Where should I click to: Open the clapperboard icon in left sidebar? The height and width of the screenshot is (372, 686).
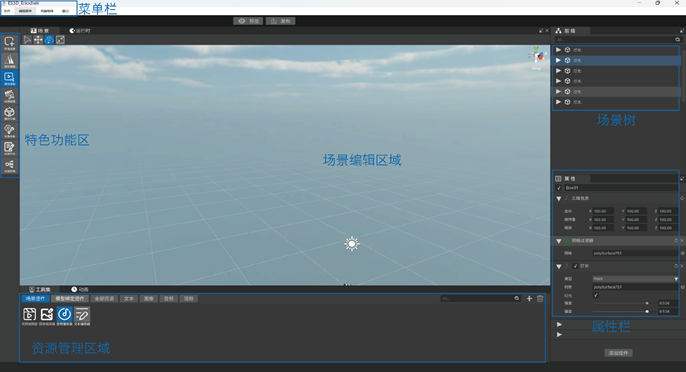coord(9,95)
